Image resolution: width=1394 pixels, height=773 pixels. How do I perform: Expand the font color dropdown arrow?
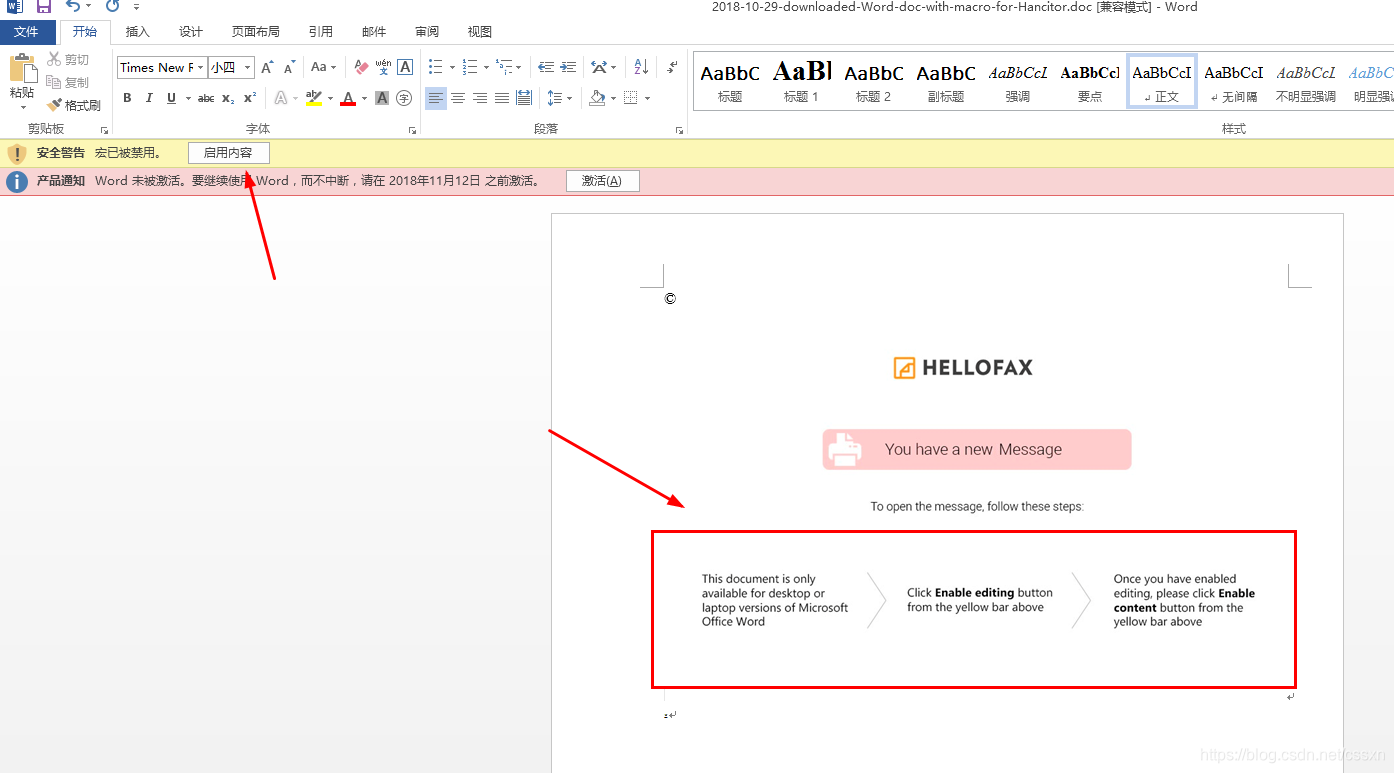pyautogui.click(x=364, y=98)
